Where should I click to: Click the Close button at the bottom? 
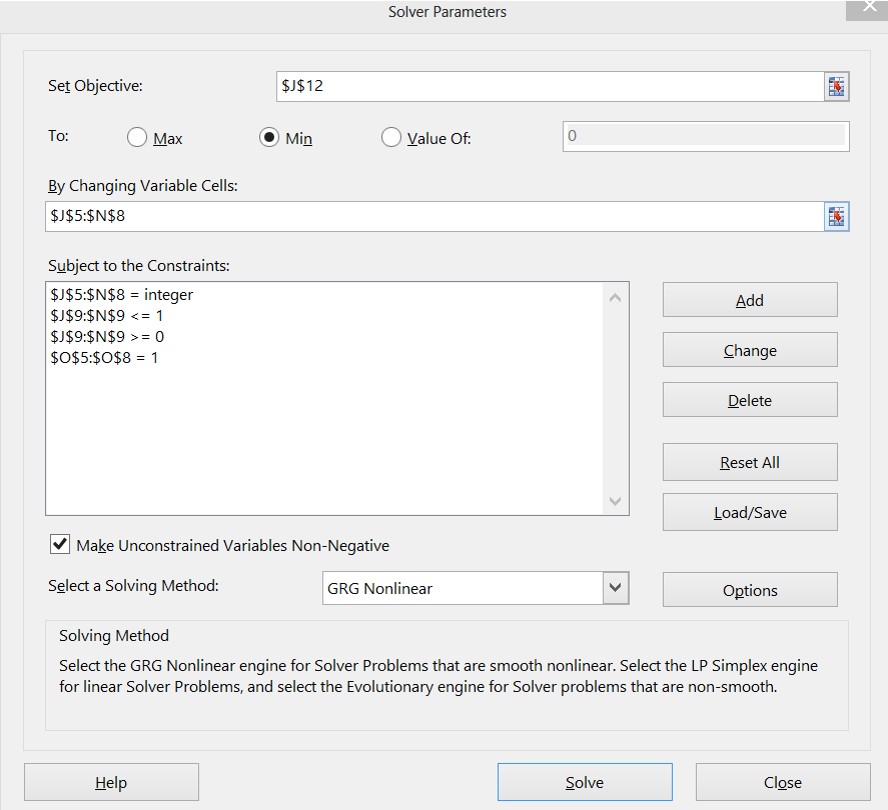pyautogui.click(x=783, y=782)
